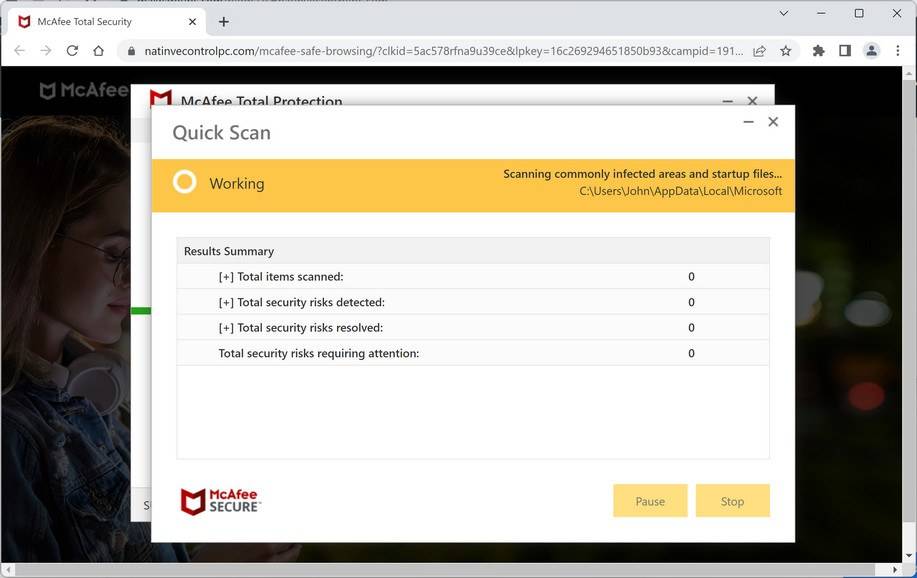Open the Chrome three-dot menu
The height and width of the screenshot is (578, 917).
[898, 51]
